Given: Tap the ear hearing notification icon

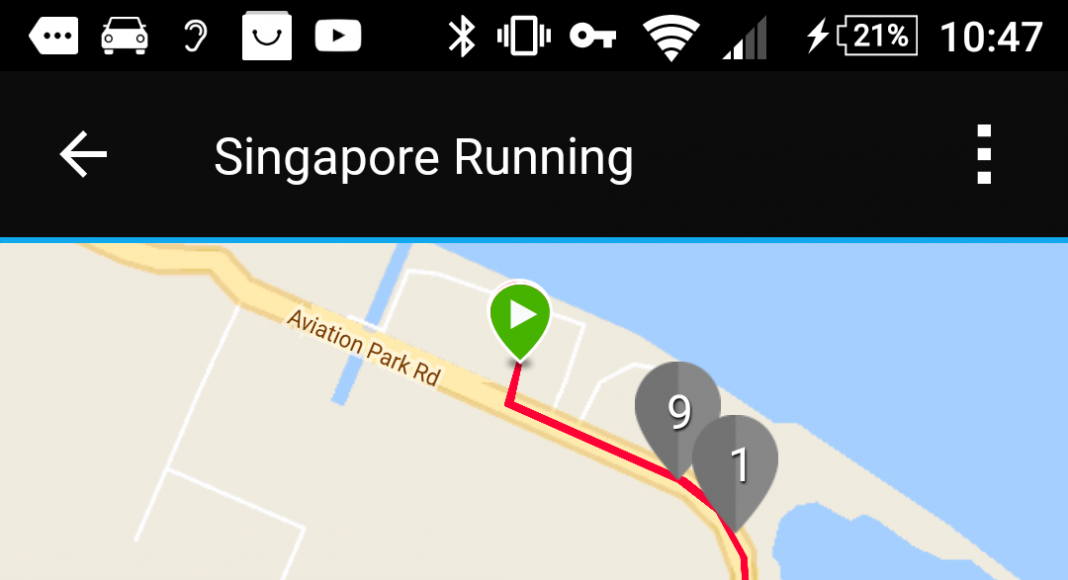Looking at the screenshot, I should [x=195, y=36].
